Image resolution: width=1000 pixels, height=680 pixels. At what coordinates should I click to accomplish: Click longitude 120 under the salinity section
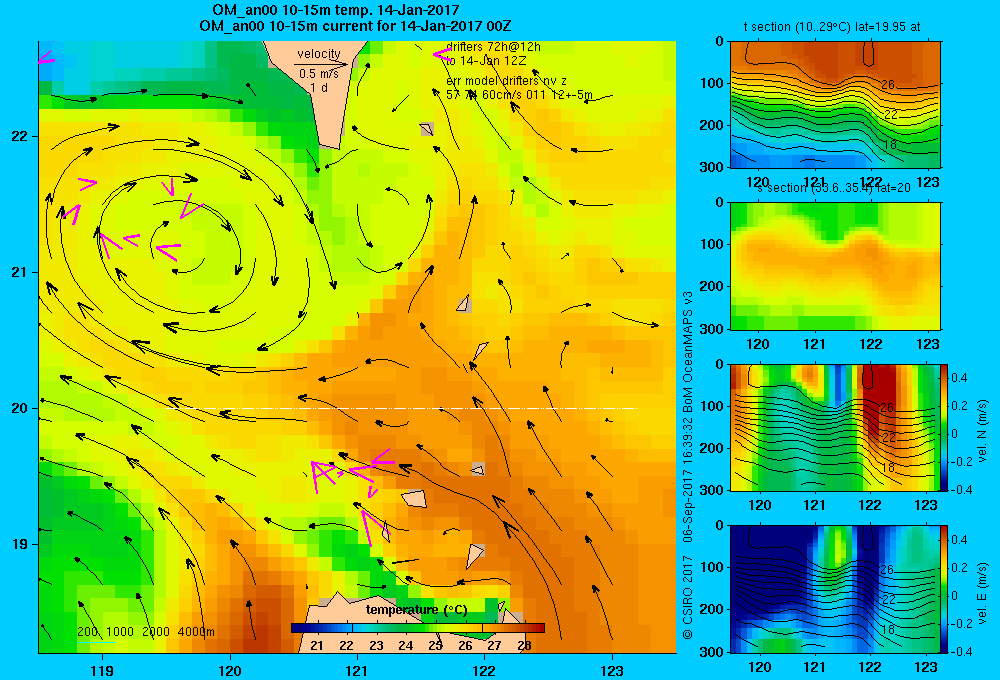(x=758, y=344)
